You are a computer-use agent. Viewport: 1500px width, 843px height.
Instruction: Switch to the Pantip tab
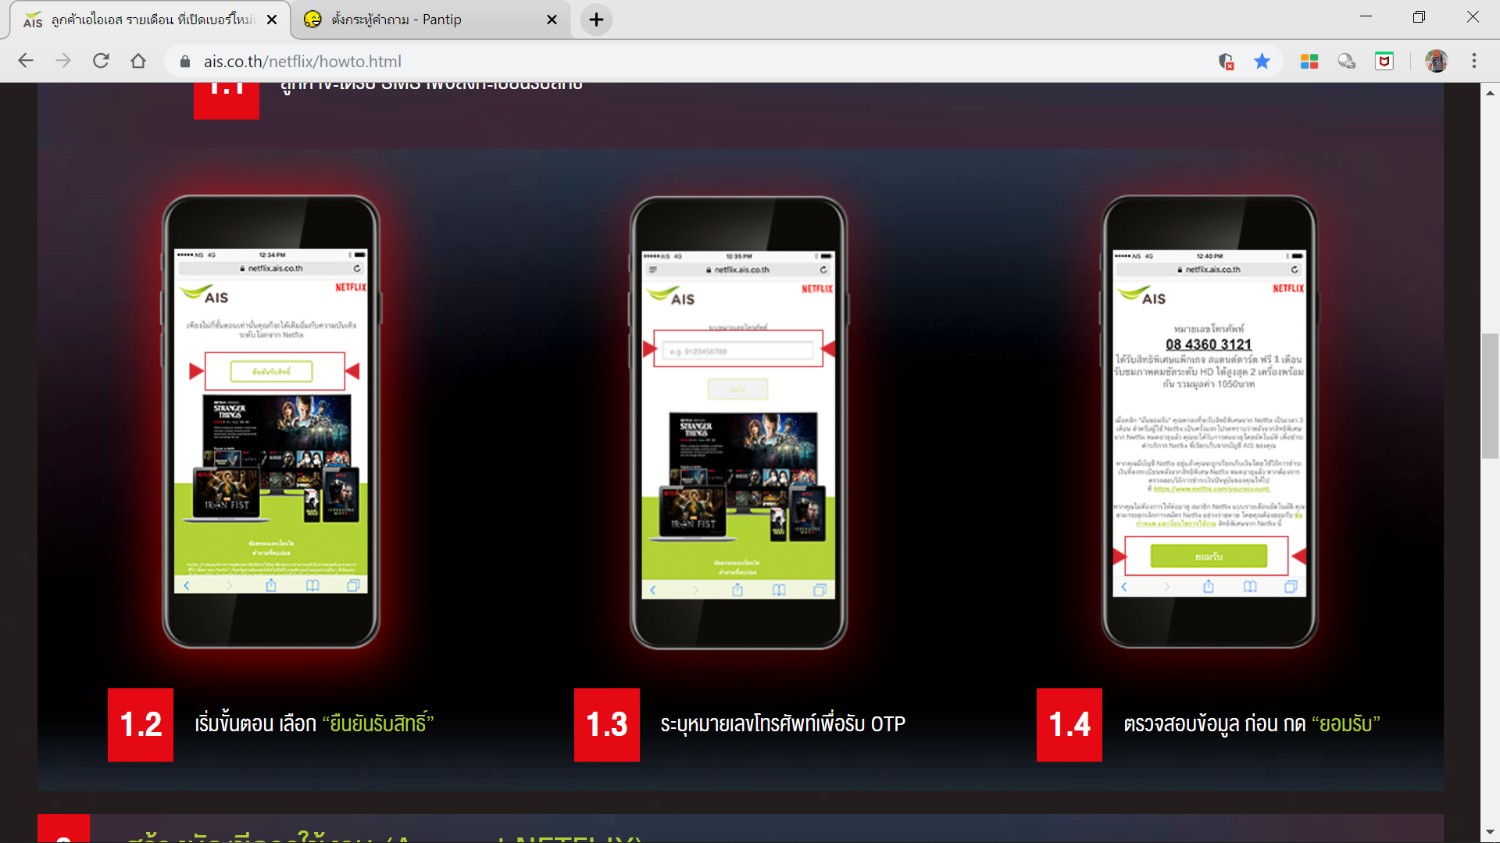pyautogui.click(x=430, y=19)
